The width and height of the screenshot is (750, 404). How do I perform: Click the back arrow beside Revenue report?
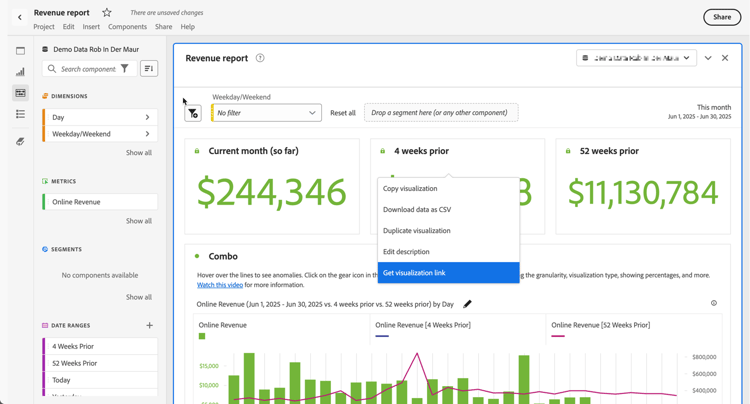(x=20, y=17)
